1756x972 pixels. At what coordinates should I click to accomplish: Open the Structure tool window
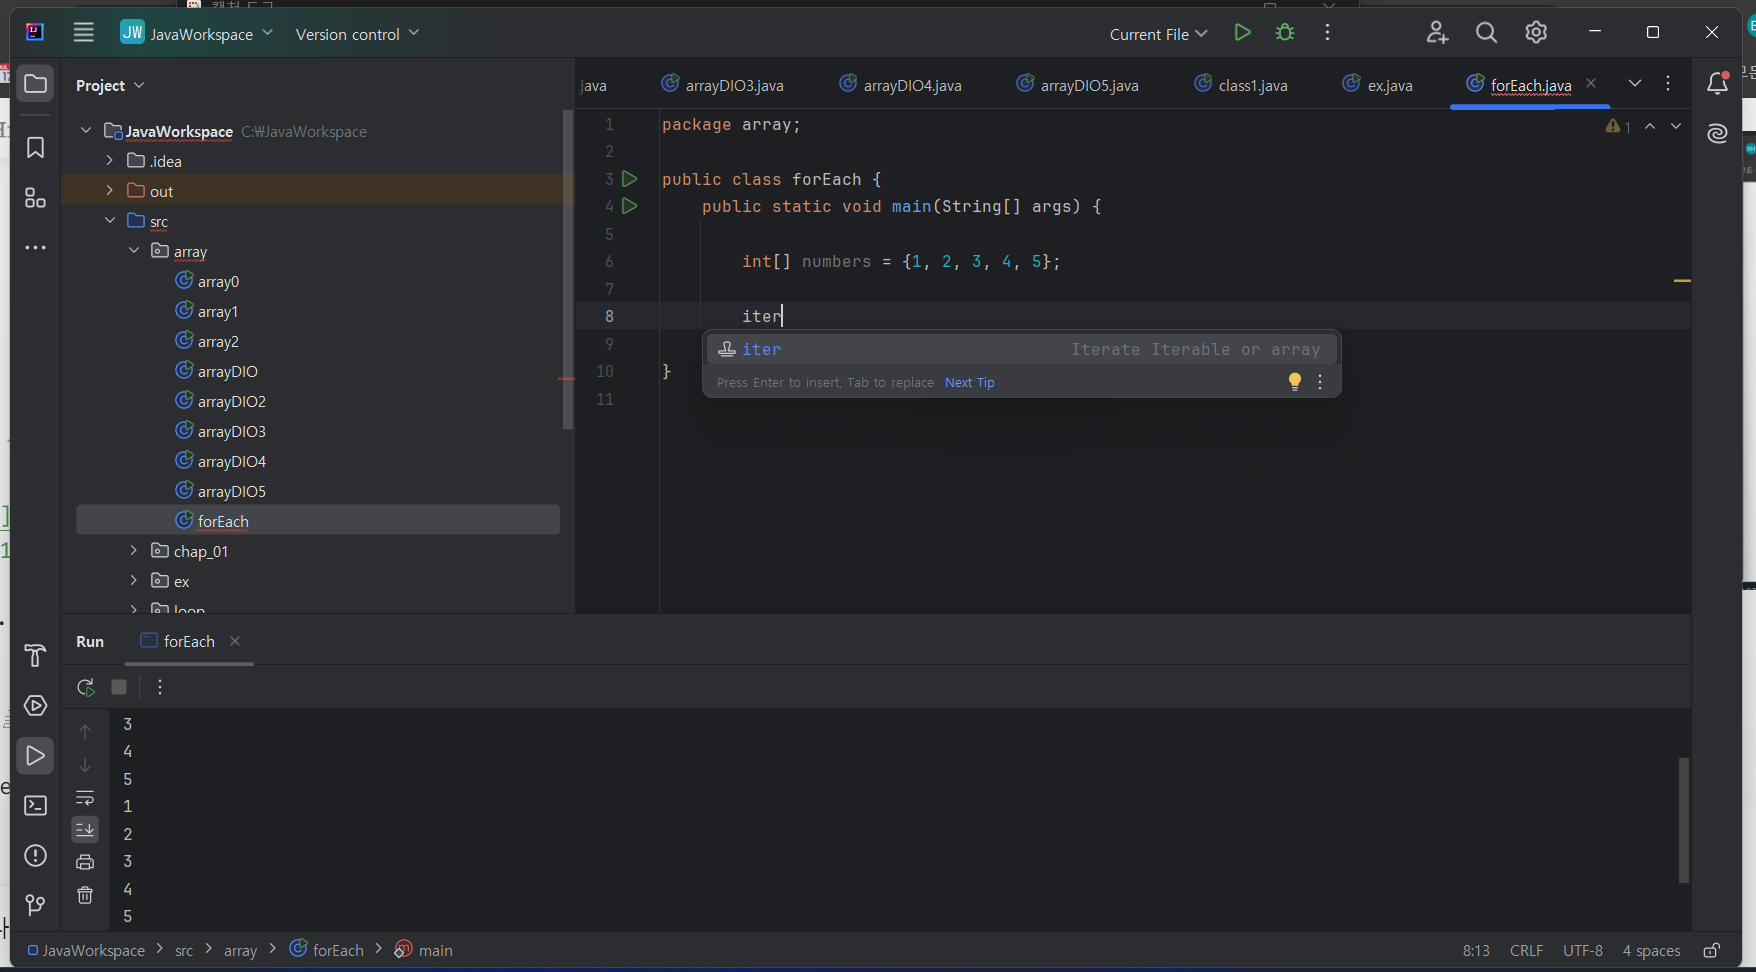pyautogui.click(x=35, y=198)
